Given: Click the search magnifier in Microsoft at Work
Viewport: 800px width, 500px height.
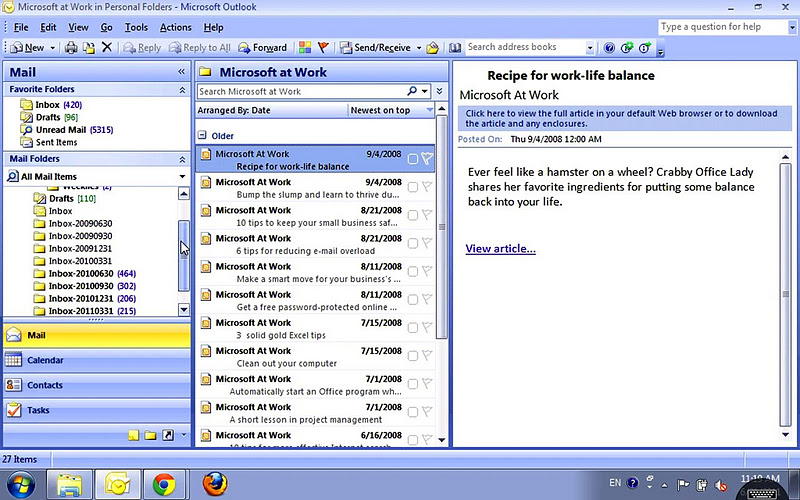Looking at the screenshot, I should 412,91.
